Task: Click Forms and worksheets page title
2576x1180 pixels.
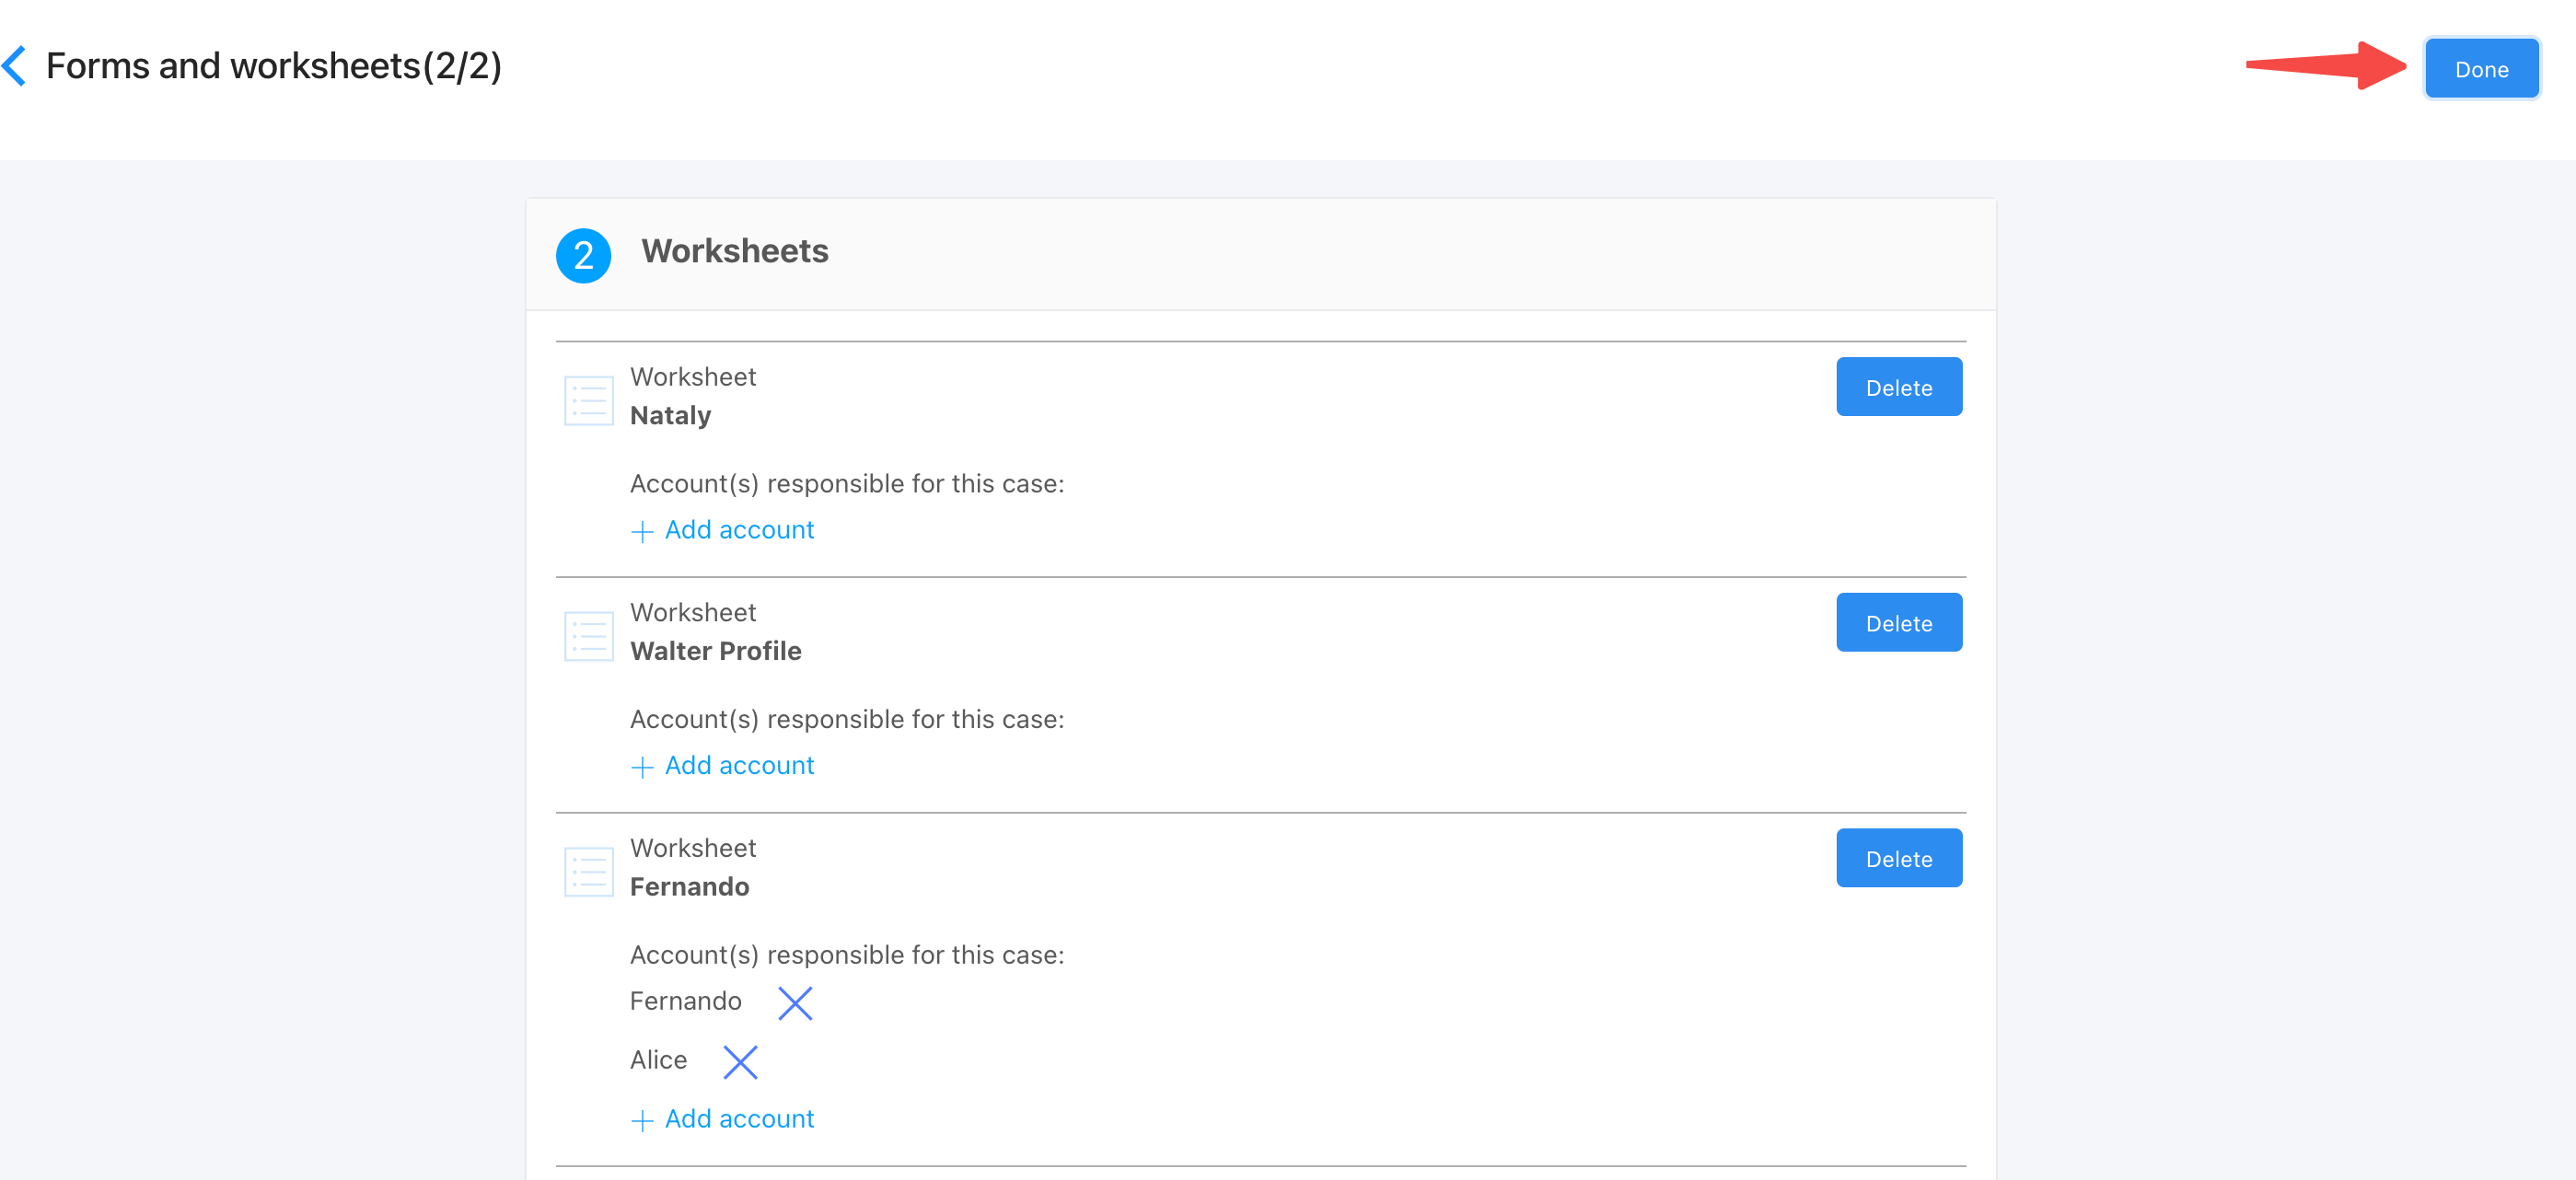Action: [273, 66]
